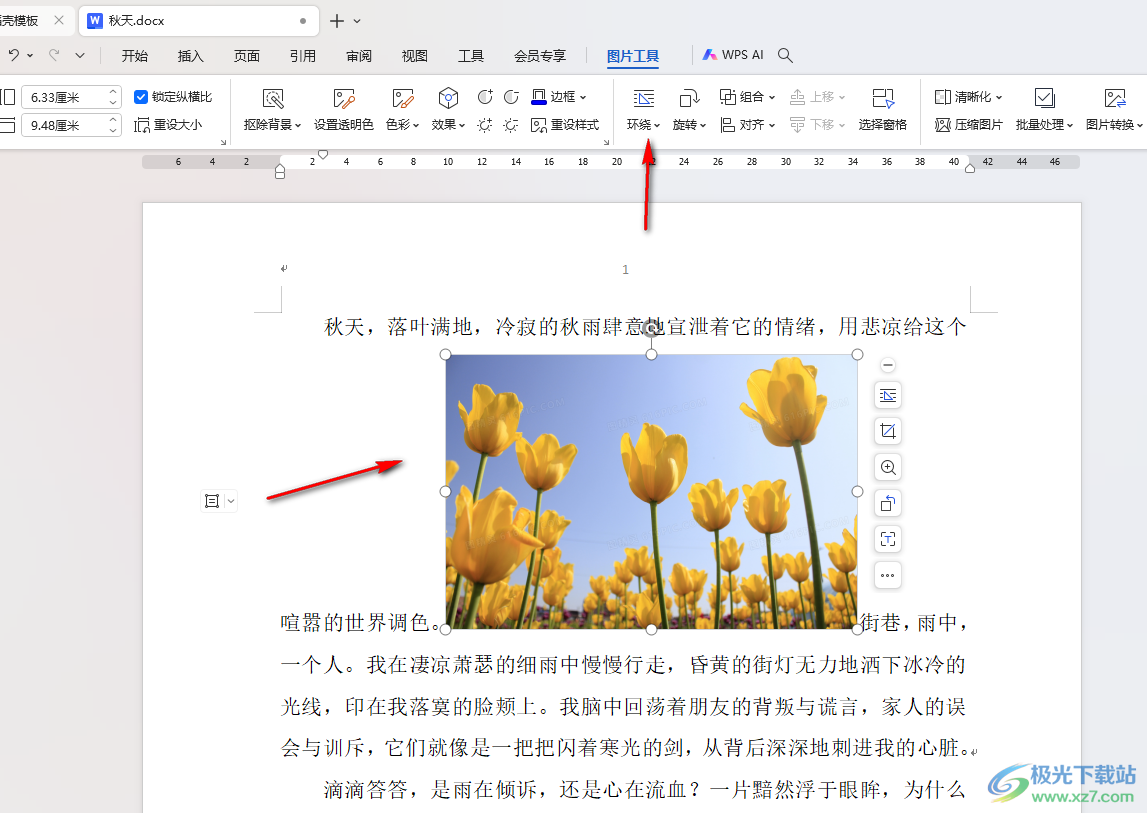Click the floating rotate icon beside picture
1147x813 pixels.
click(x=888, y=503)
